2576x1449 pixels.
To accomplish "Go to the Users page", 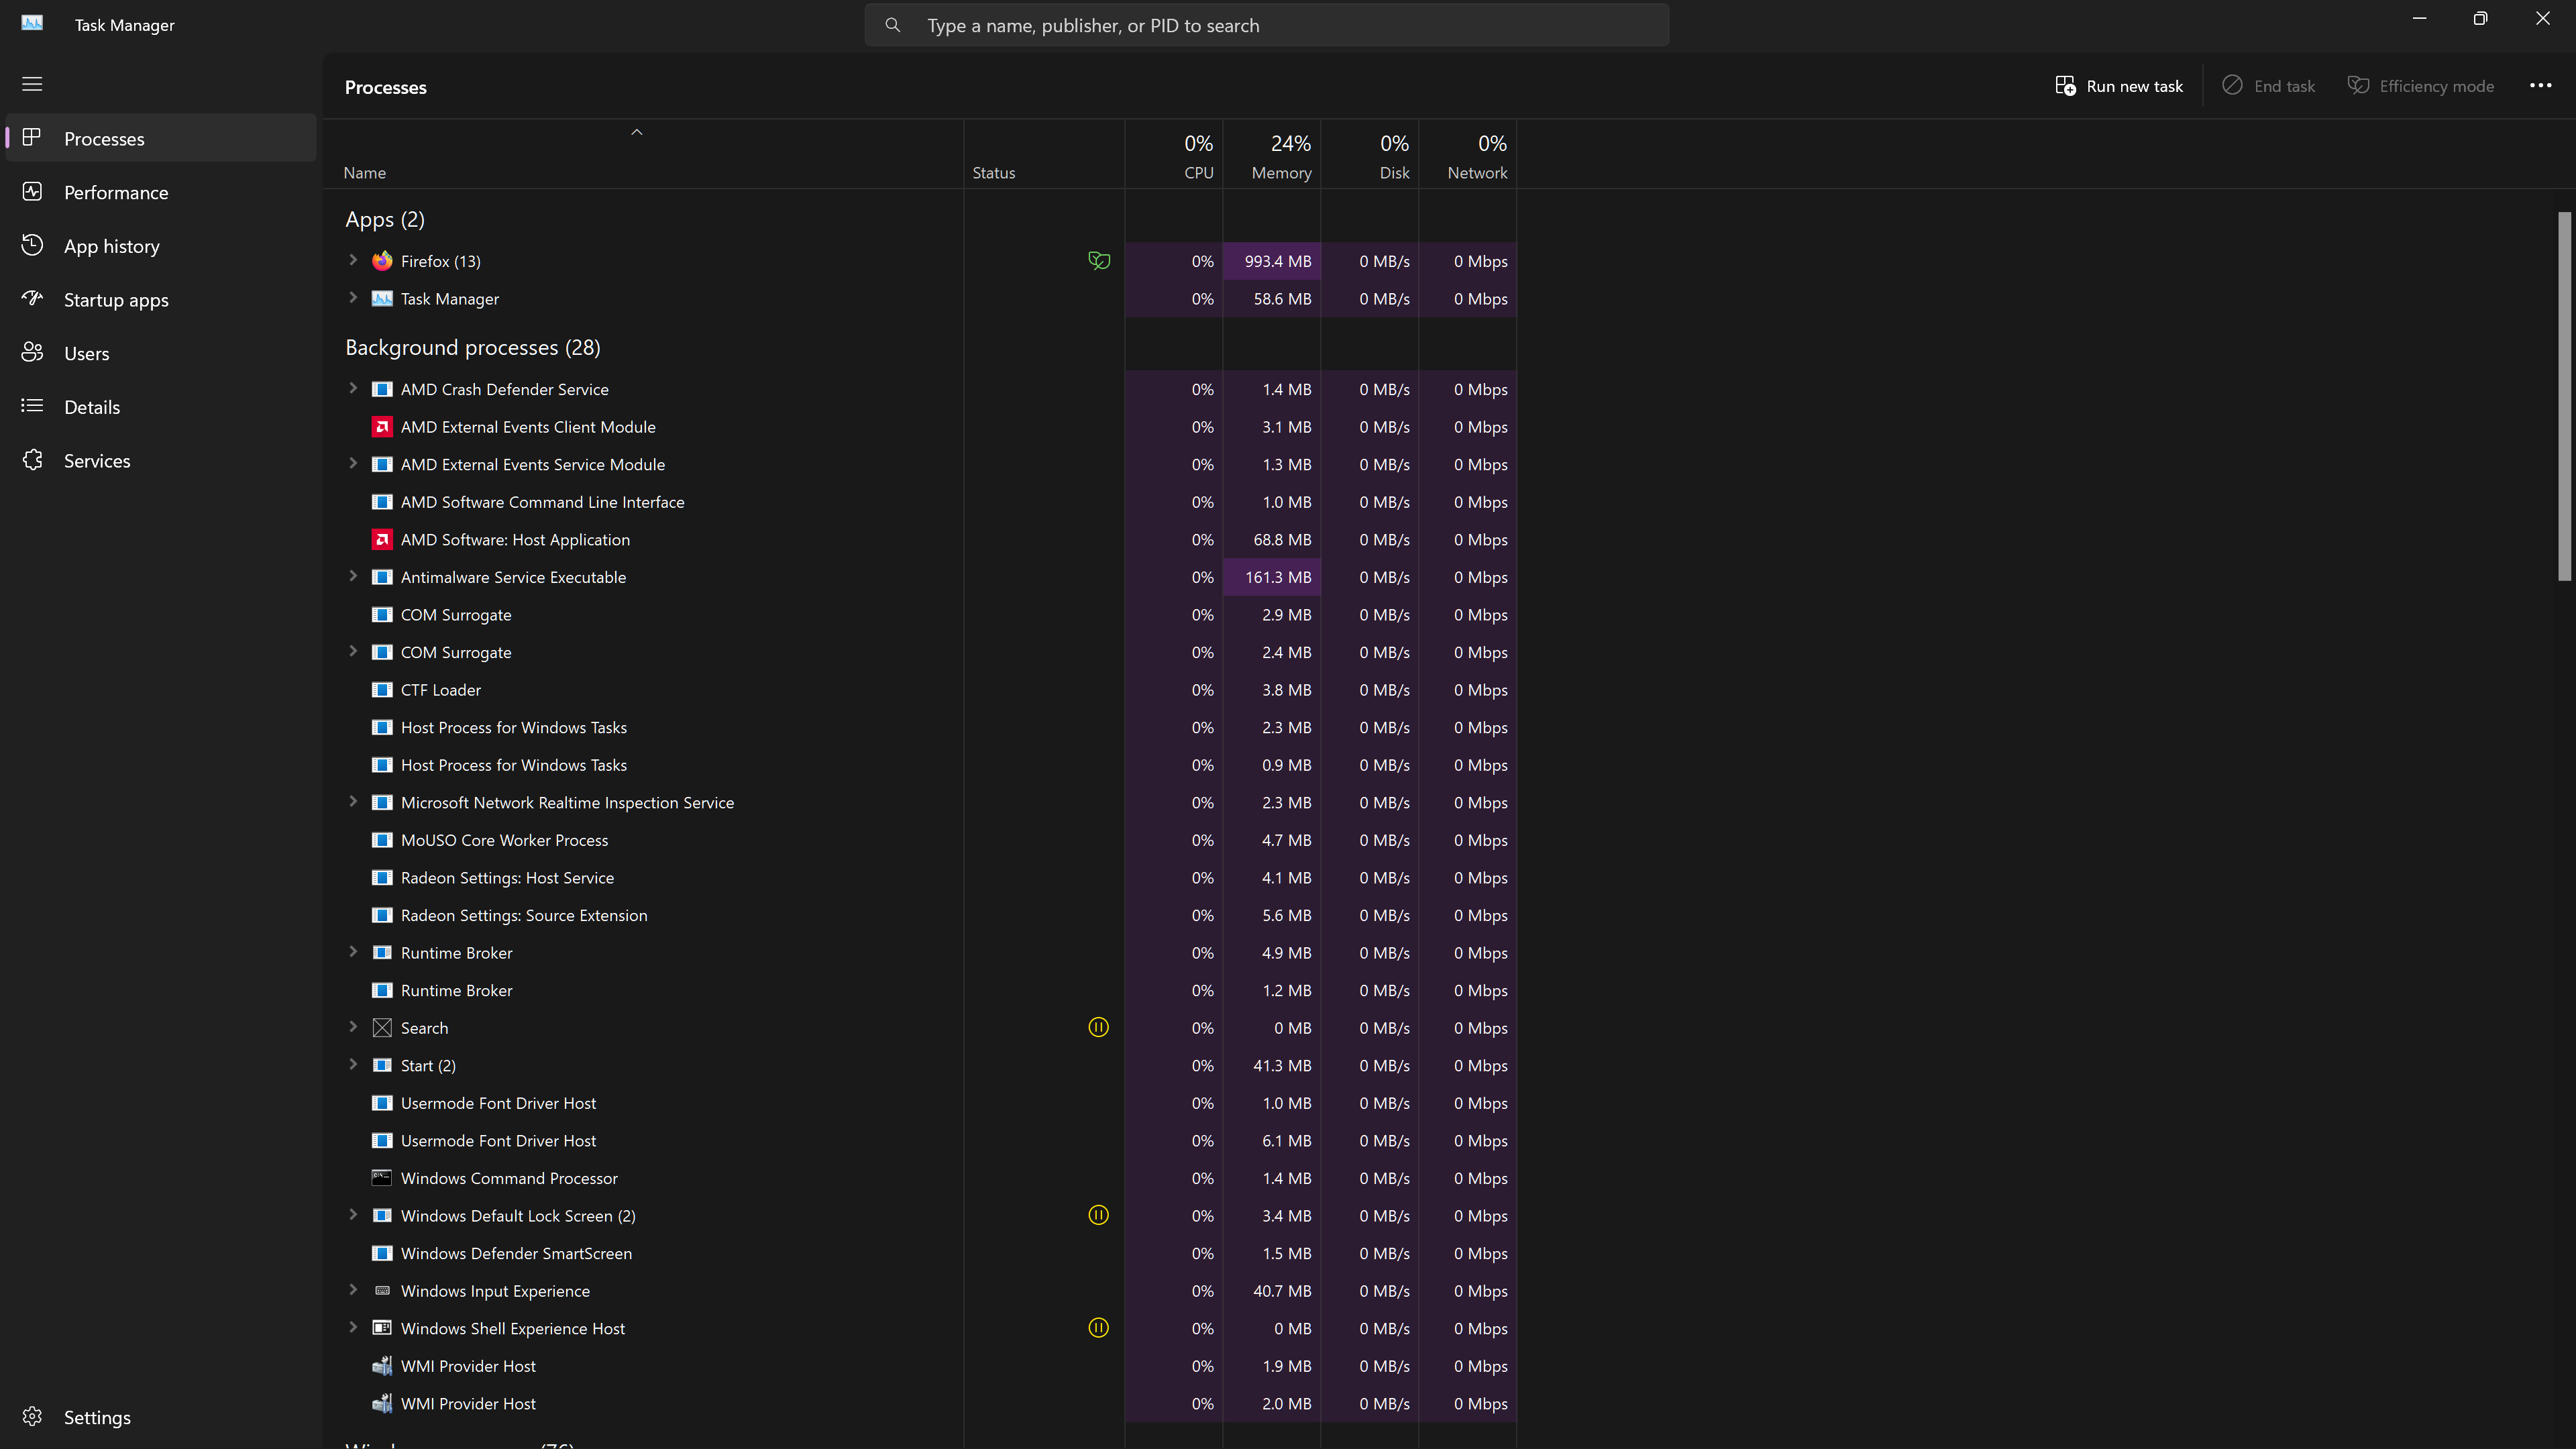I will (x=161, y=353).
